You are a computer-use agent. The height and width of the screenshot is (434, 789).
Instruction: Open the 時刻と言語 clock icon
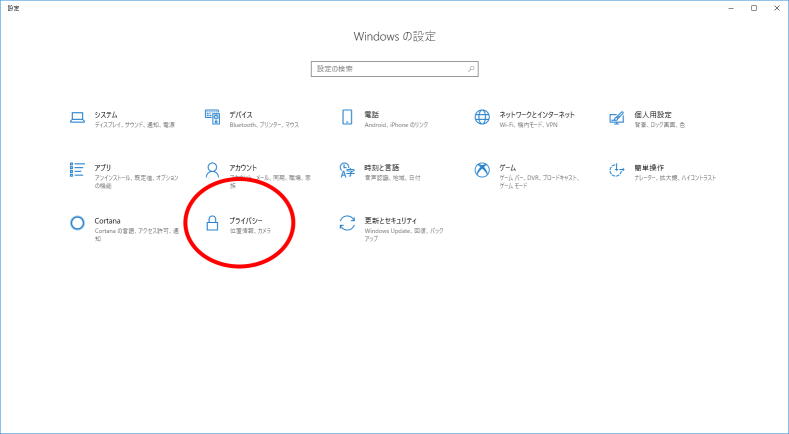[347, 170]
